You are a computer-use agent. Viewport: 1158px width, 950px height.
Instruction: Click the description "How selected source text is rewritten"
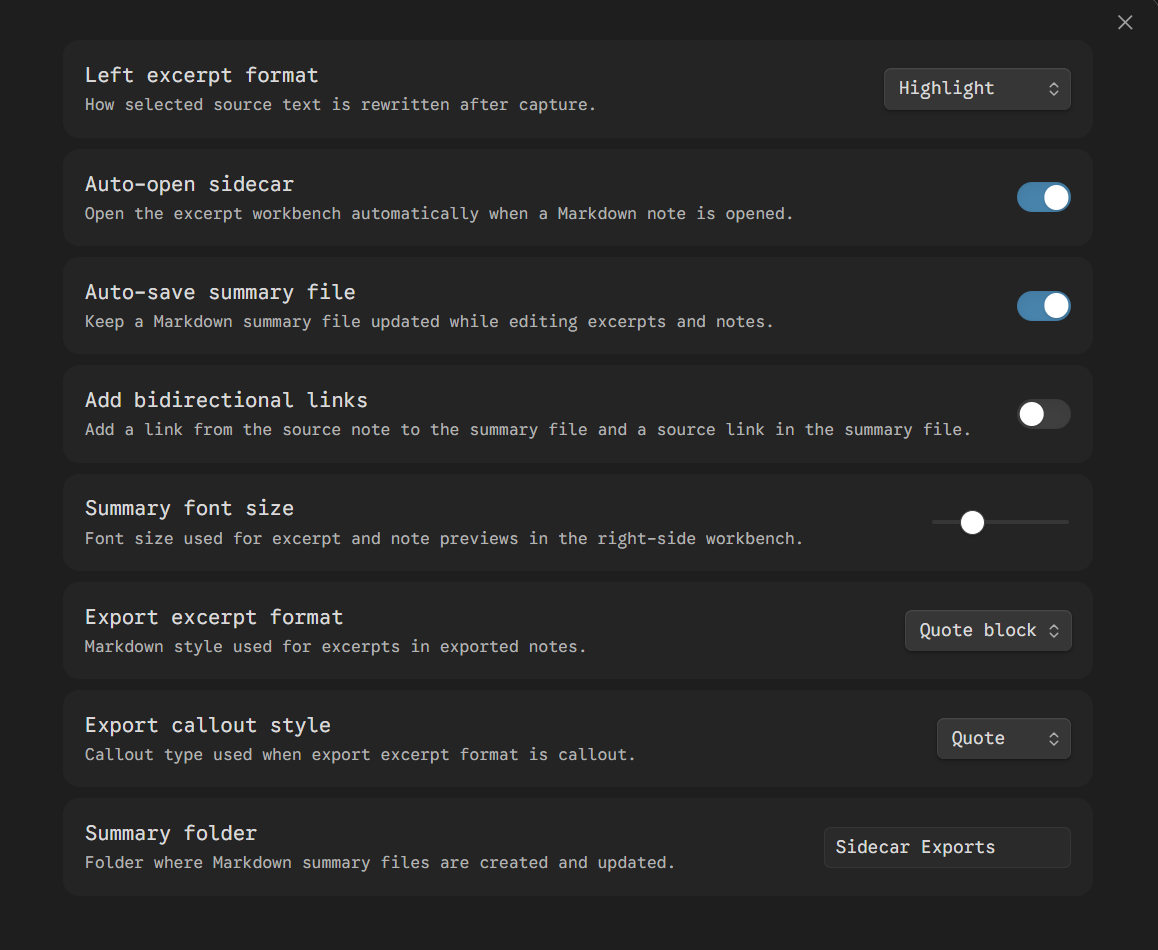340,104
